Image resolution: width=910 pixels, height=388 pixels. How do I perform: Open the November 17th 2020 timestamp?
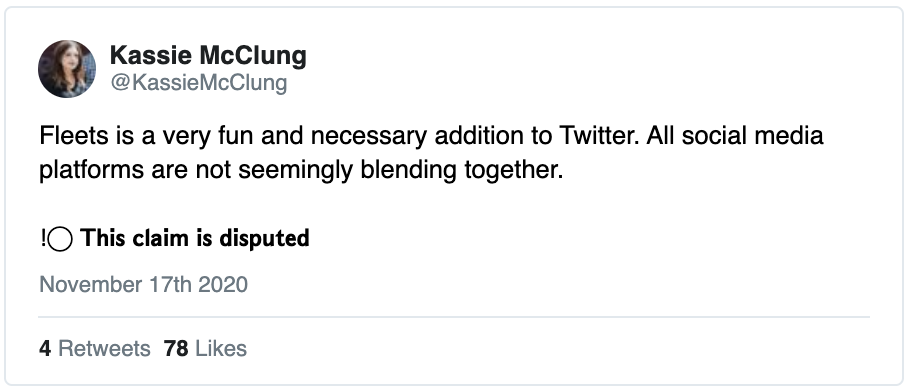coord(143,285)
